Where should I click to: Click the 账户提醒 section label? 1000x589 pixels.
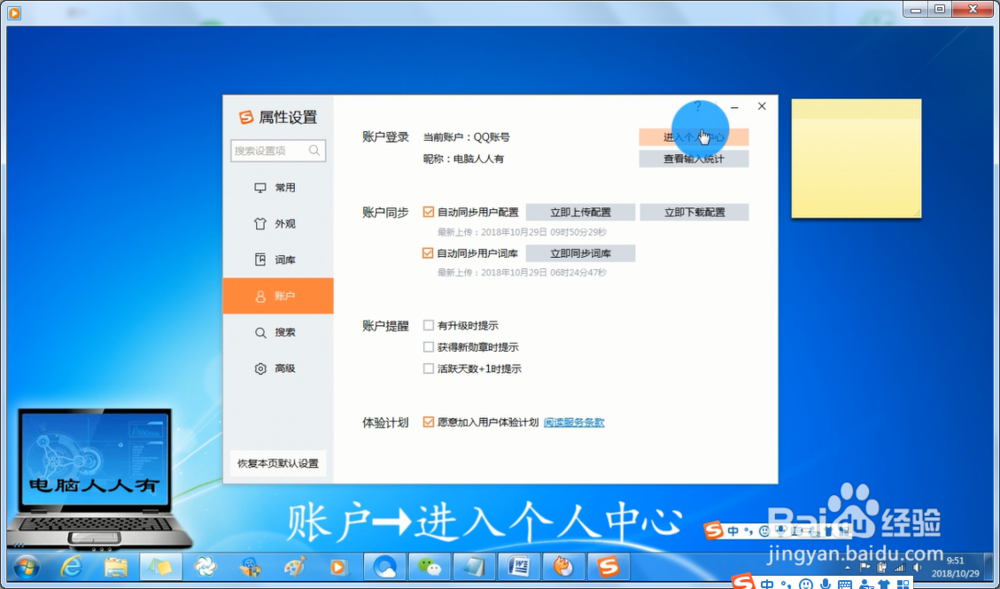pos(385,326)
